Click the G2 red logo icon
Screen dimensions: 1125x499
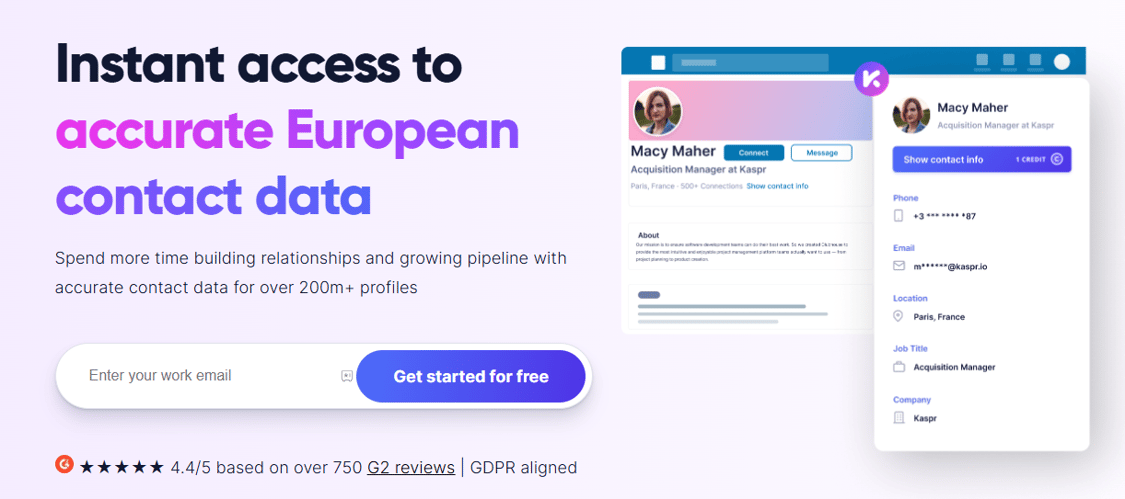pos(65,465)
